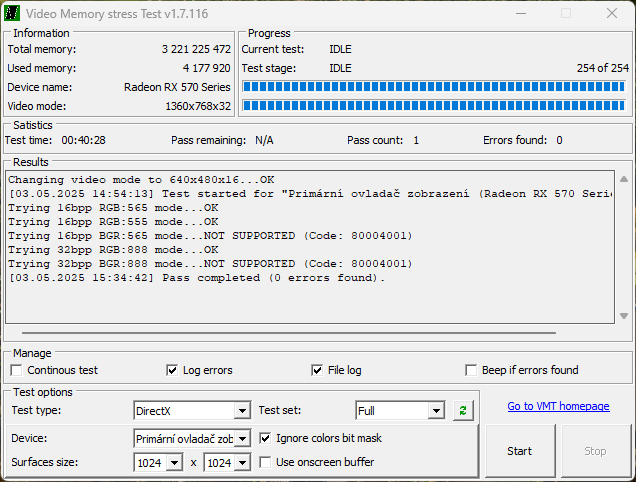Click the Test stage progress bar
Screen dimensions: 636x482
pyautogui.click(x=433, y=86)
